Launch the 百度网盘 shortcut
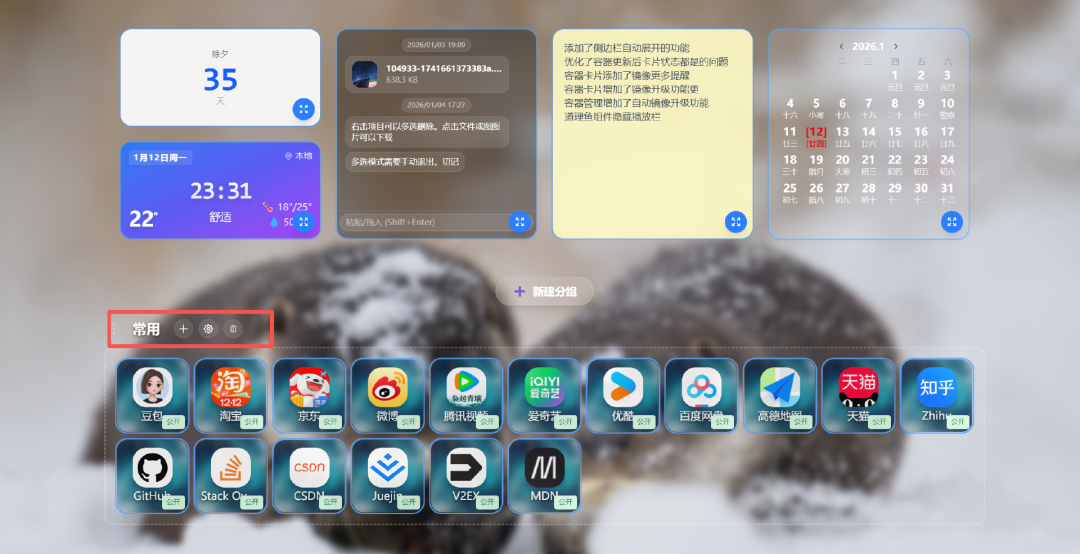 tap(701, 396)
